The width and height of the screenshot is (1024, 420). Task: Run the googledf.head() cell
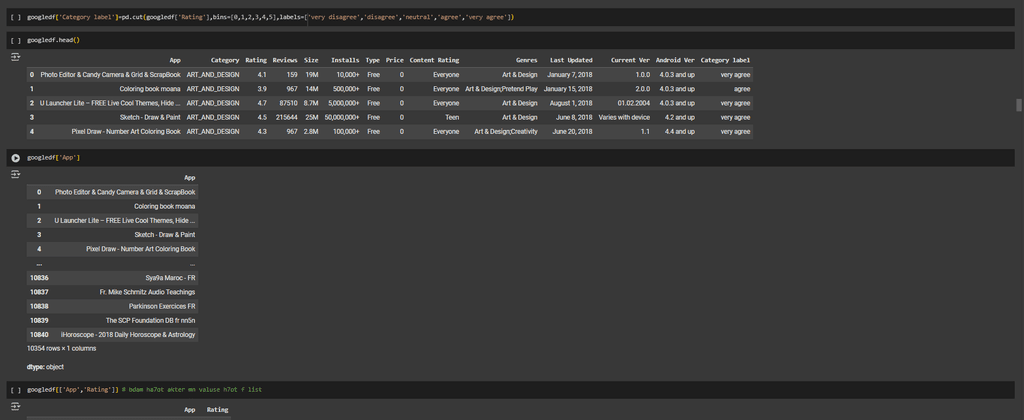[x=16, y=40]
